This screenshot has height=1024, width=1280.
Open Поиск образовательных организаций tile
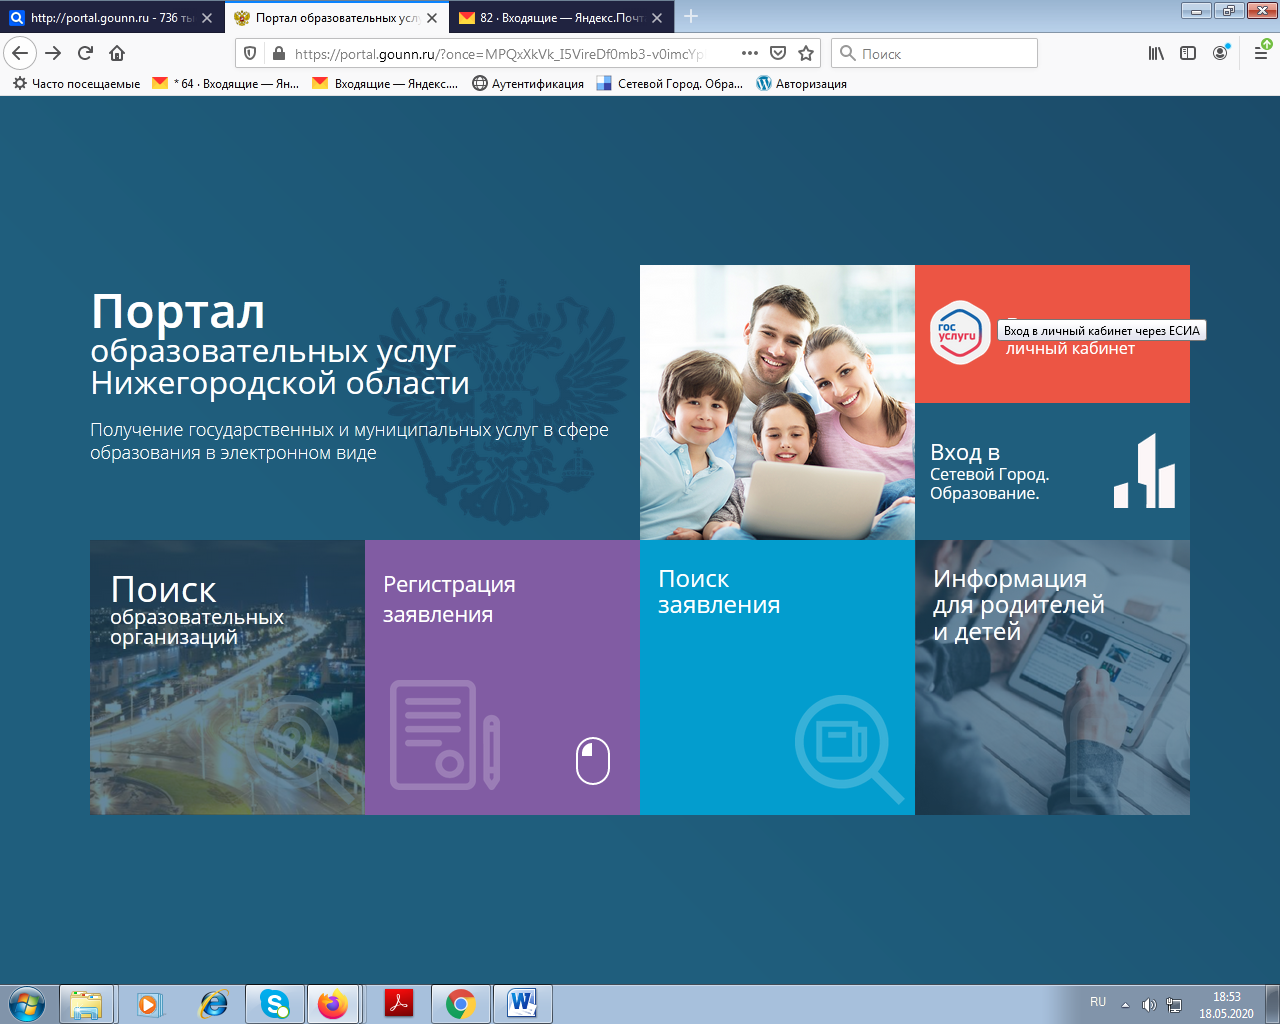pos(227,677)
